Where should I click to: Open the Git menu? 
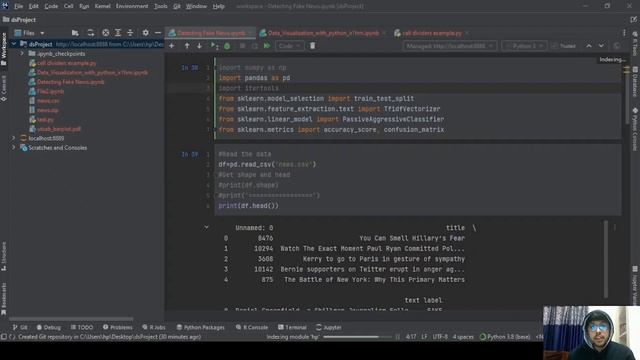(x=177, y=6)
